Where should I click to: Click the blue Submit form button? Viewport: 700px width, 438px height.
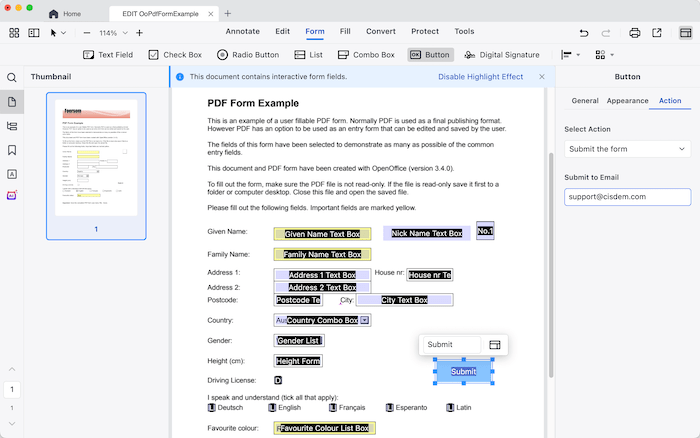point(464,372)
